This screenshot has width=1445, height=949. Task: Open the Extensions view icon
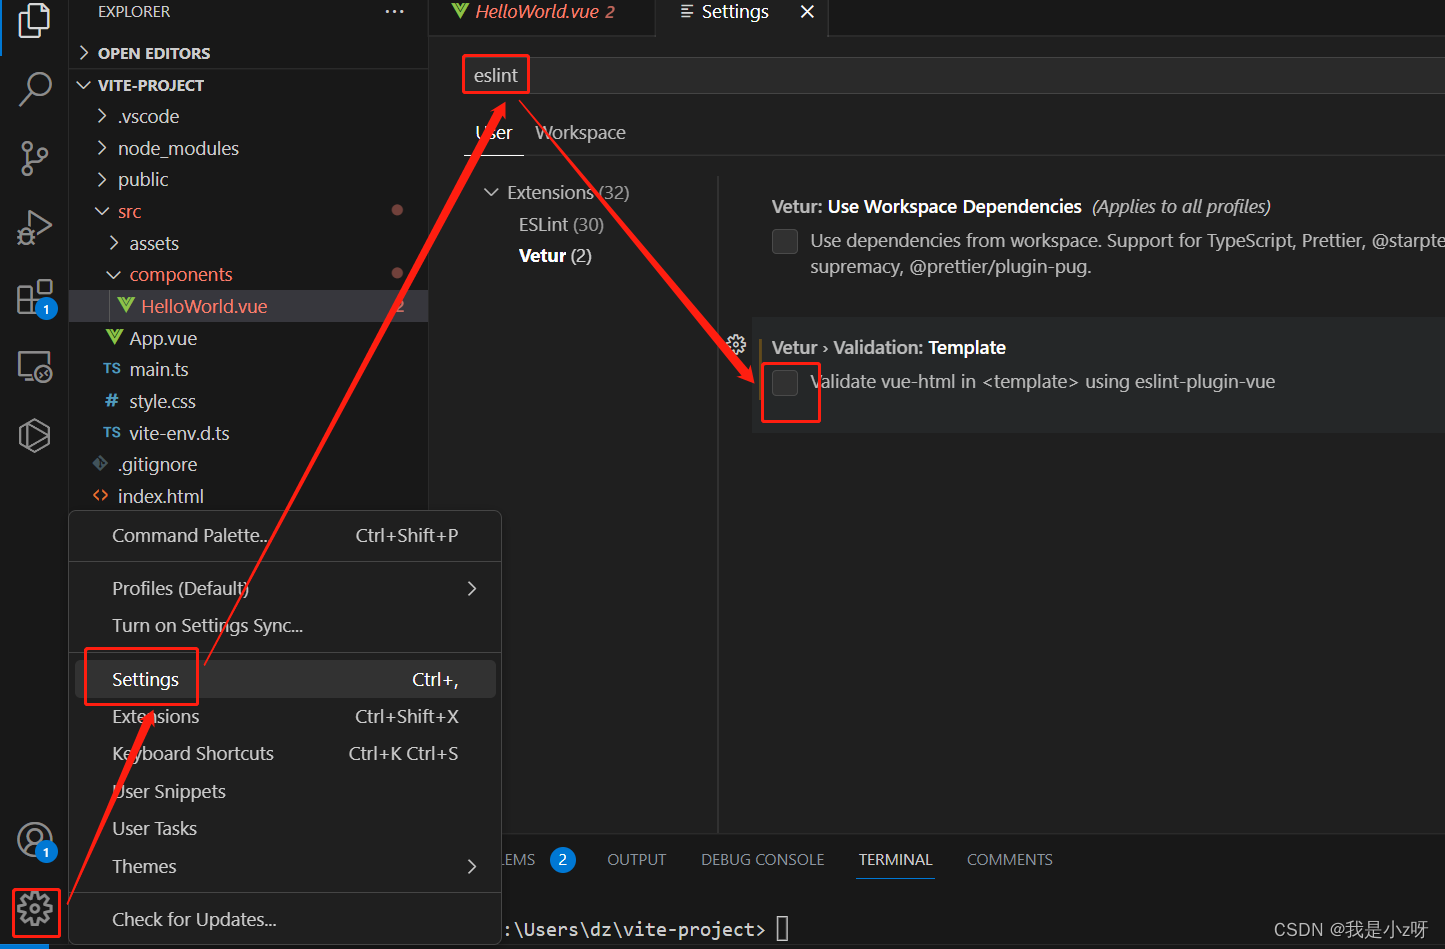35,298
